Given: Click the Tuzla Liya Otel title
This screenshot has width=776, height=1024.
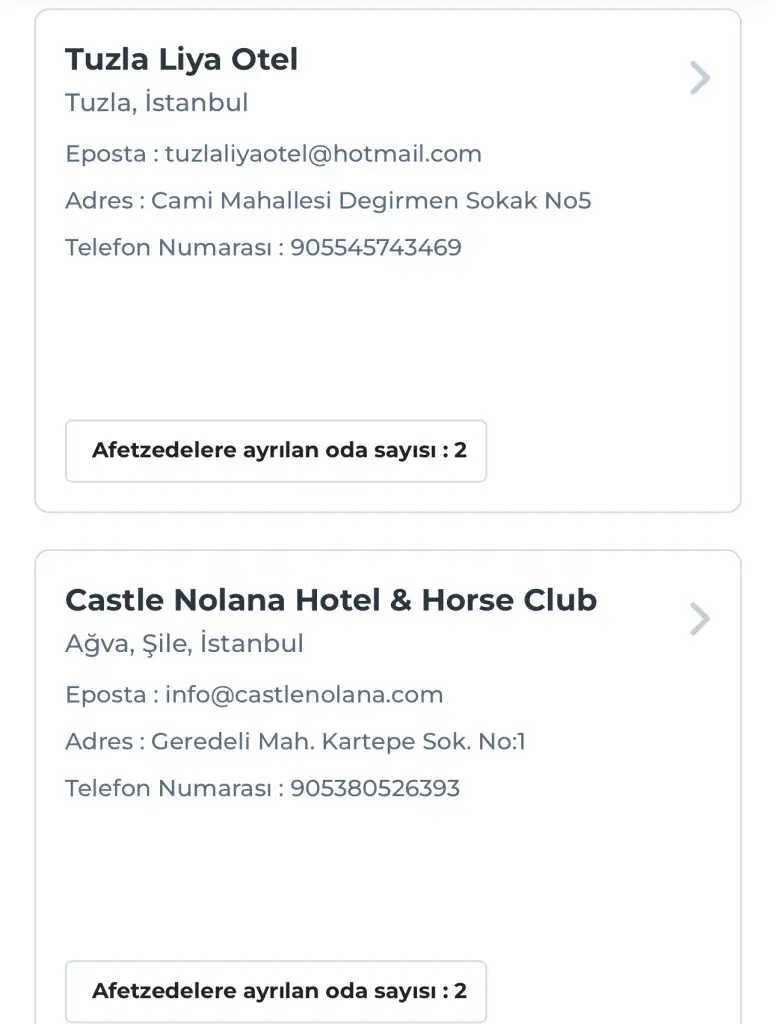Looking at the screenshot, I should pos(181,60).
